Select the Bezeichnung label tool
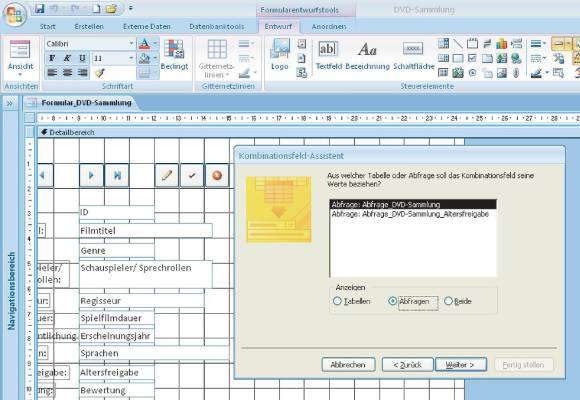Image resolution: width=580 pixels, height=400 pixels. click(x=367, y=54)
